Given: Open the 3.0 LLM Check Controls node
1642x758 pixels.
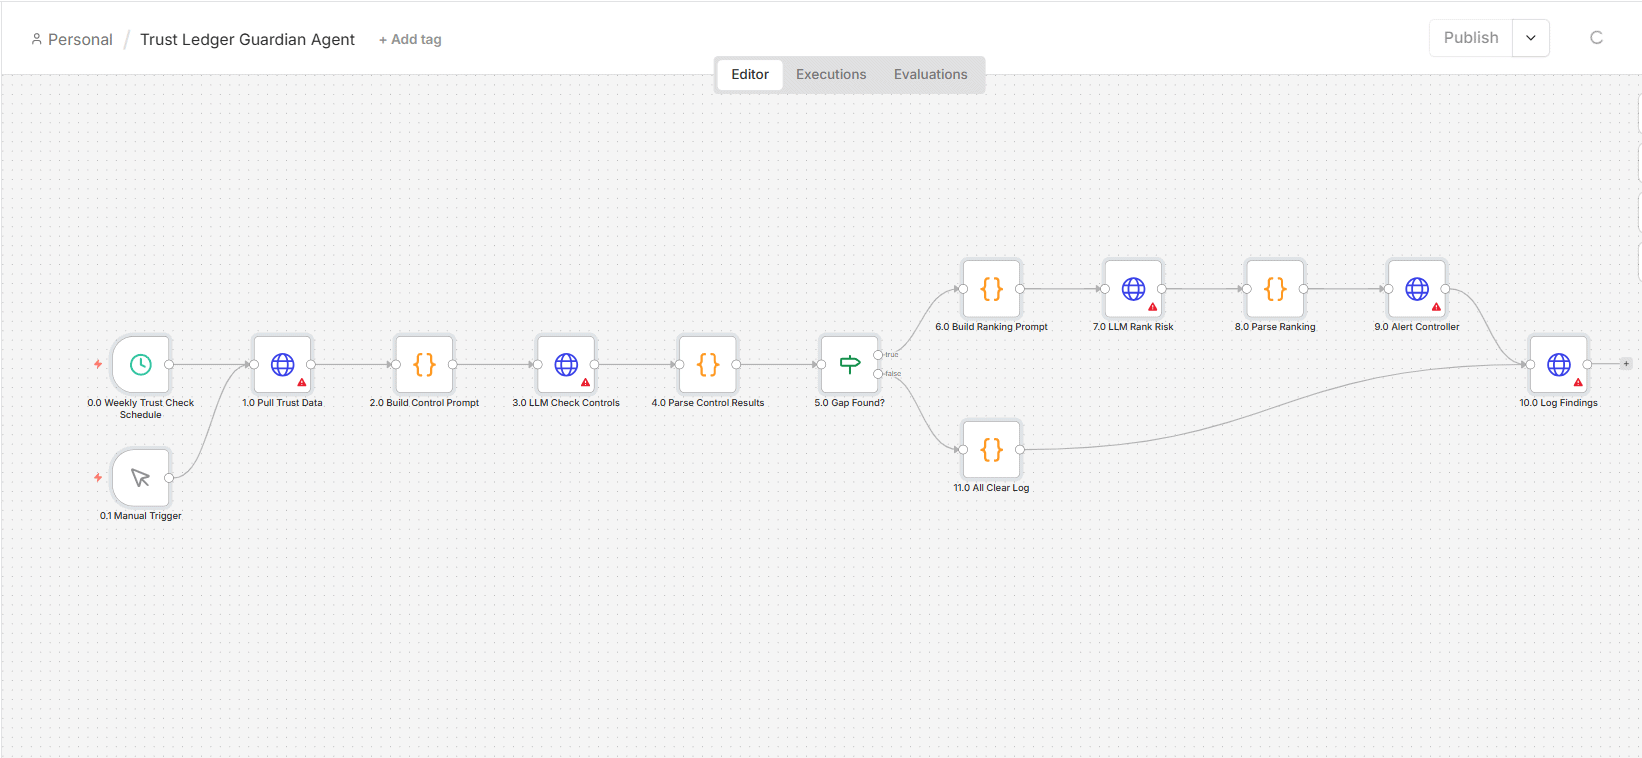Looking at the screenshot, I should tap(566, 364).
